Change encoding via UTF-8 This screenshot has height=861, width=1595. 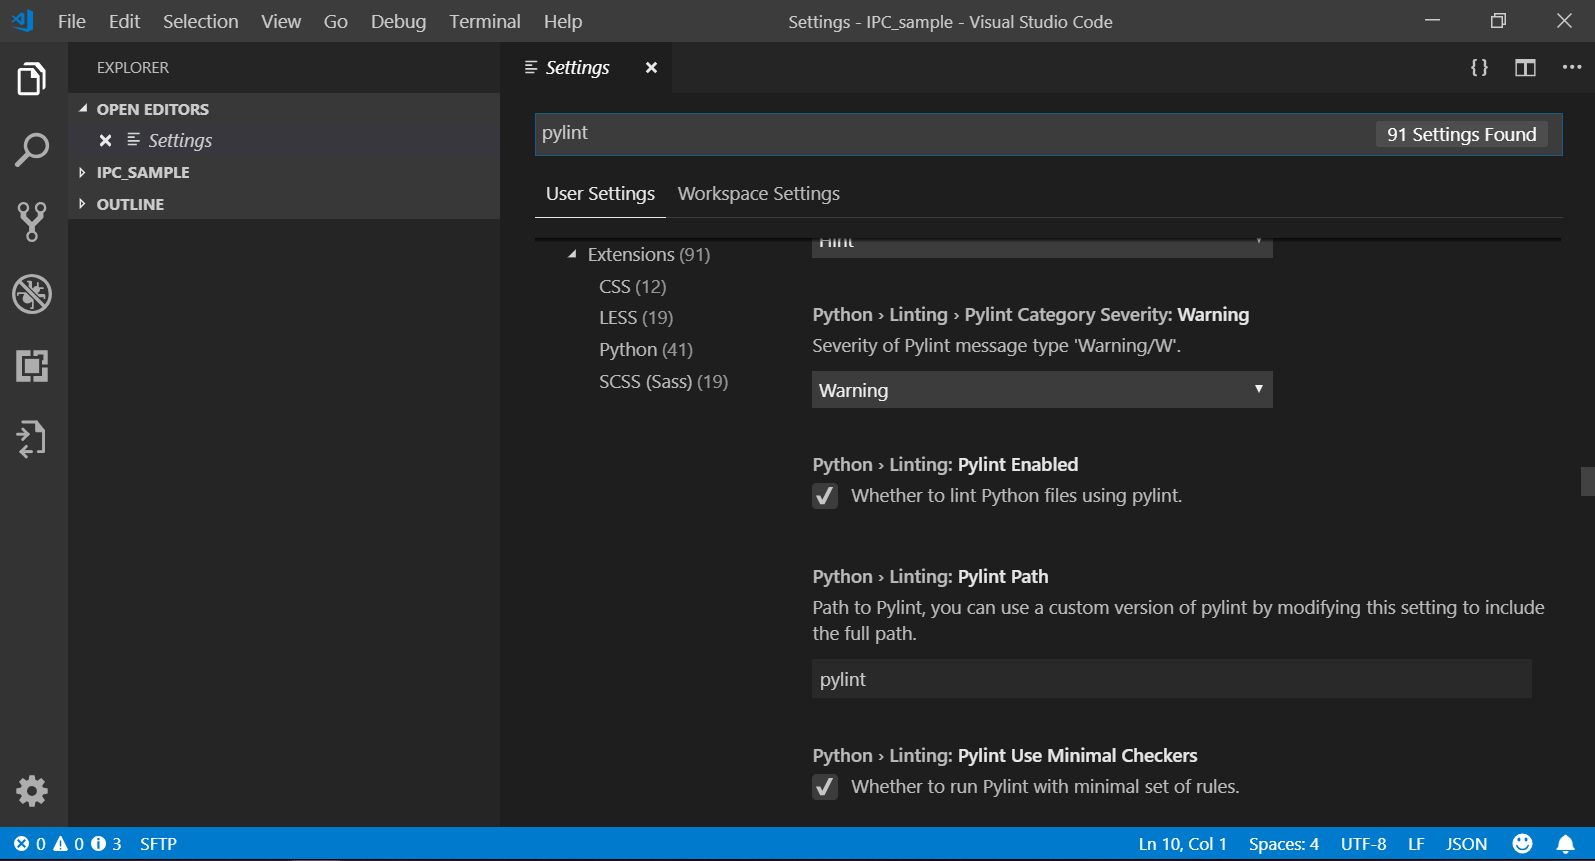pyautogui.click(x=1364, y=844)
